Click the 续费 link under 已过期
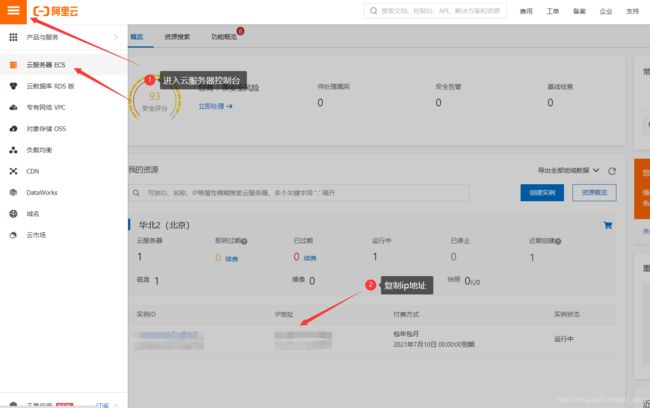Image resolution: width=650 pixels, height=408 pixels. [310, 258]
